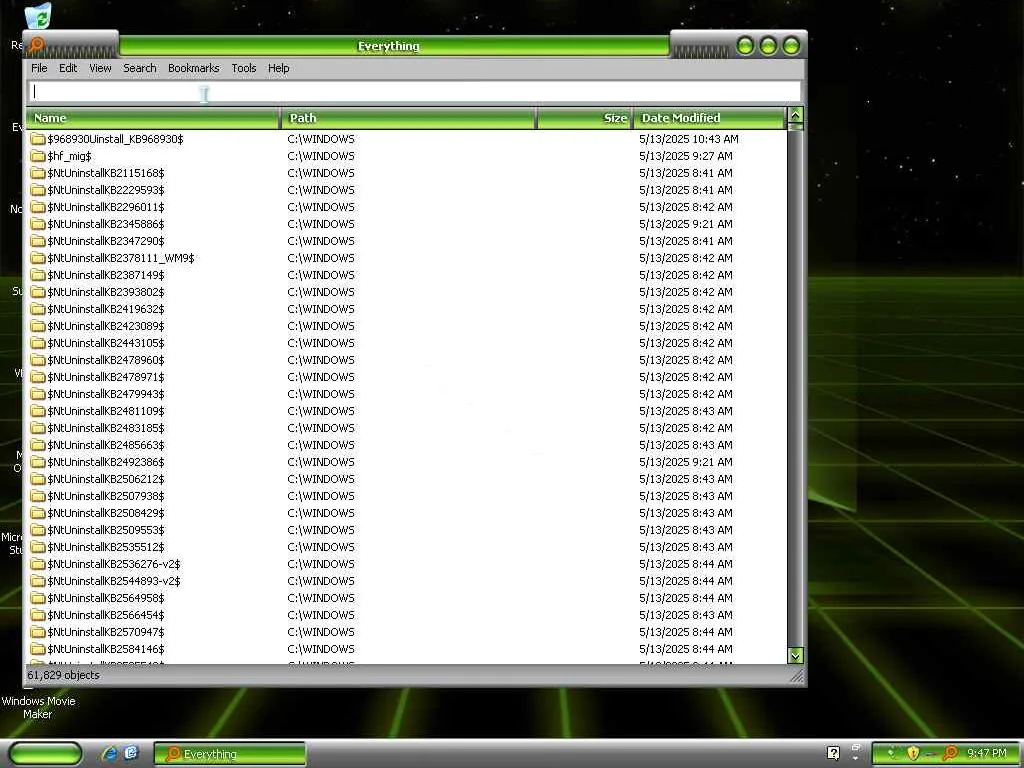Click the taskbar clock showing 9:47 PM
Screen dimensions: 1024x768
tap(987, 753)
